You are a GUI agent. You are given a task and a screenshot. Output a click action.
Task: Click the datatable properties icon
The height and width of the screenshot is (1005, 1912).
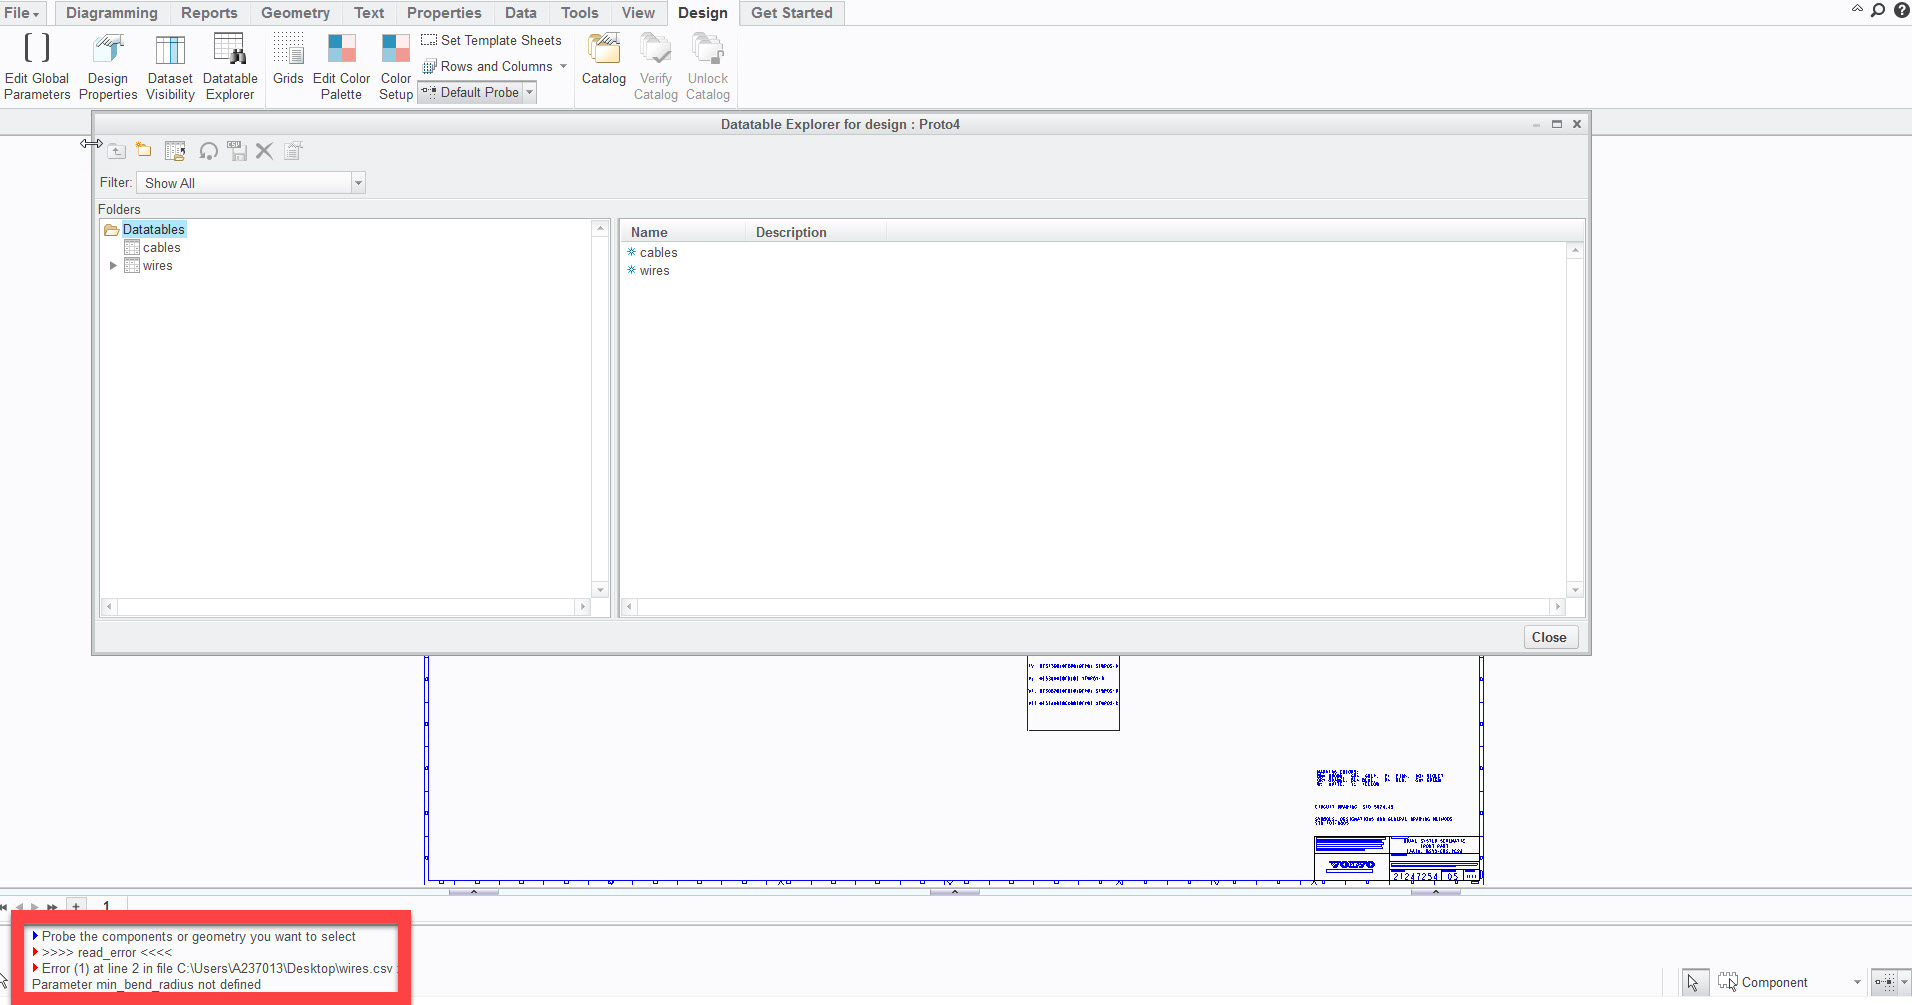tap(293, 151)
